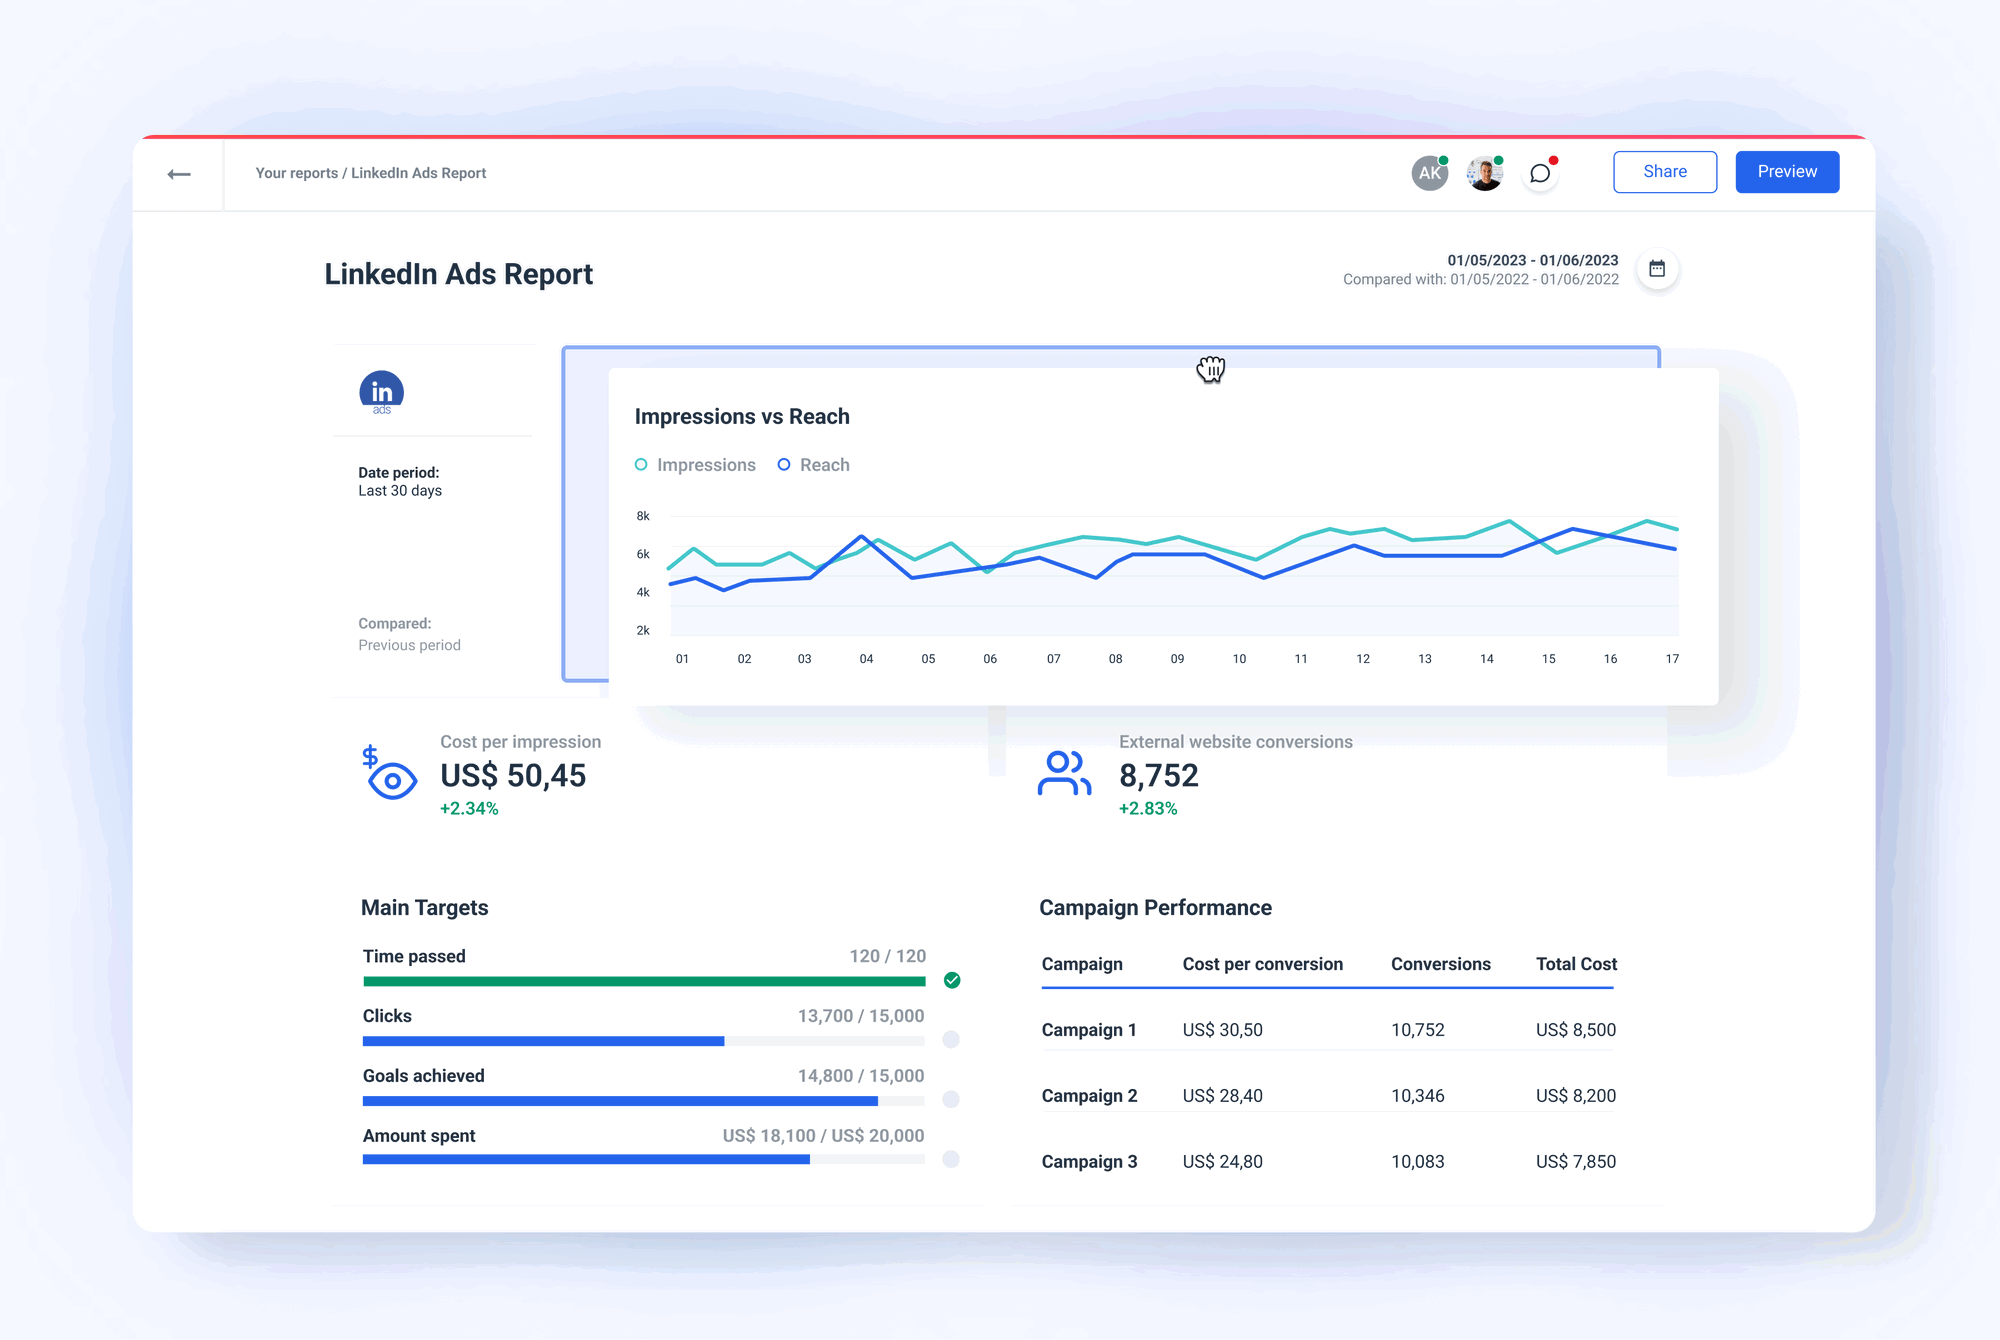Screen dimensions: 2000x1340
Task: Click the Preview button
Action: tap(1787, 171)
